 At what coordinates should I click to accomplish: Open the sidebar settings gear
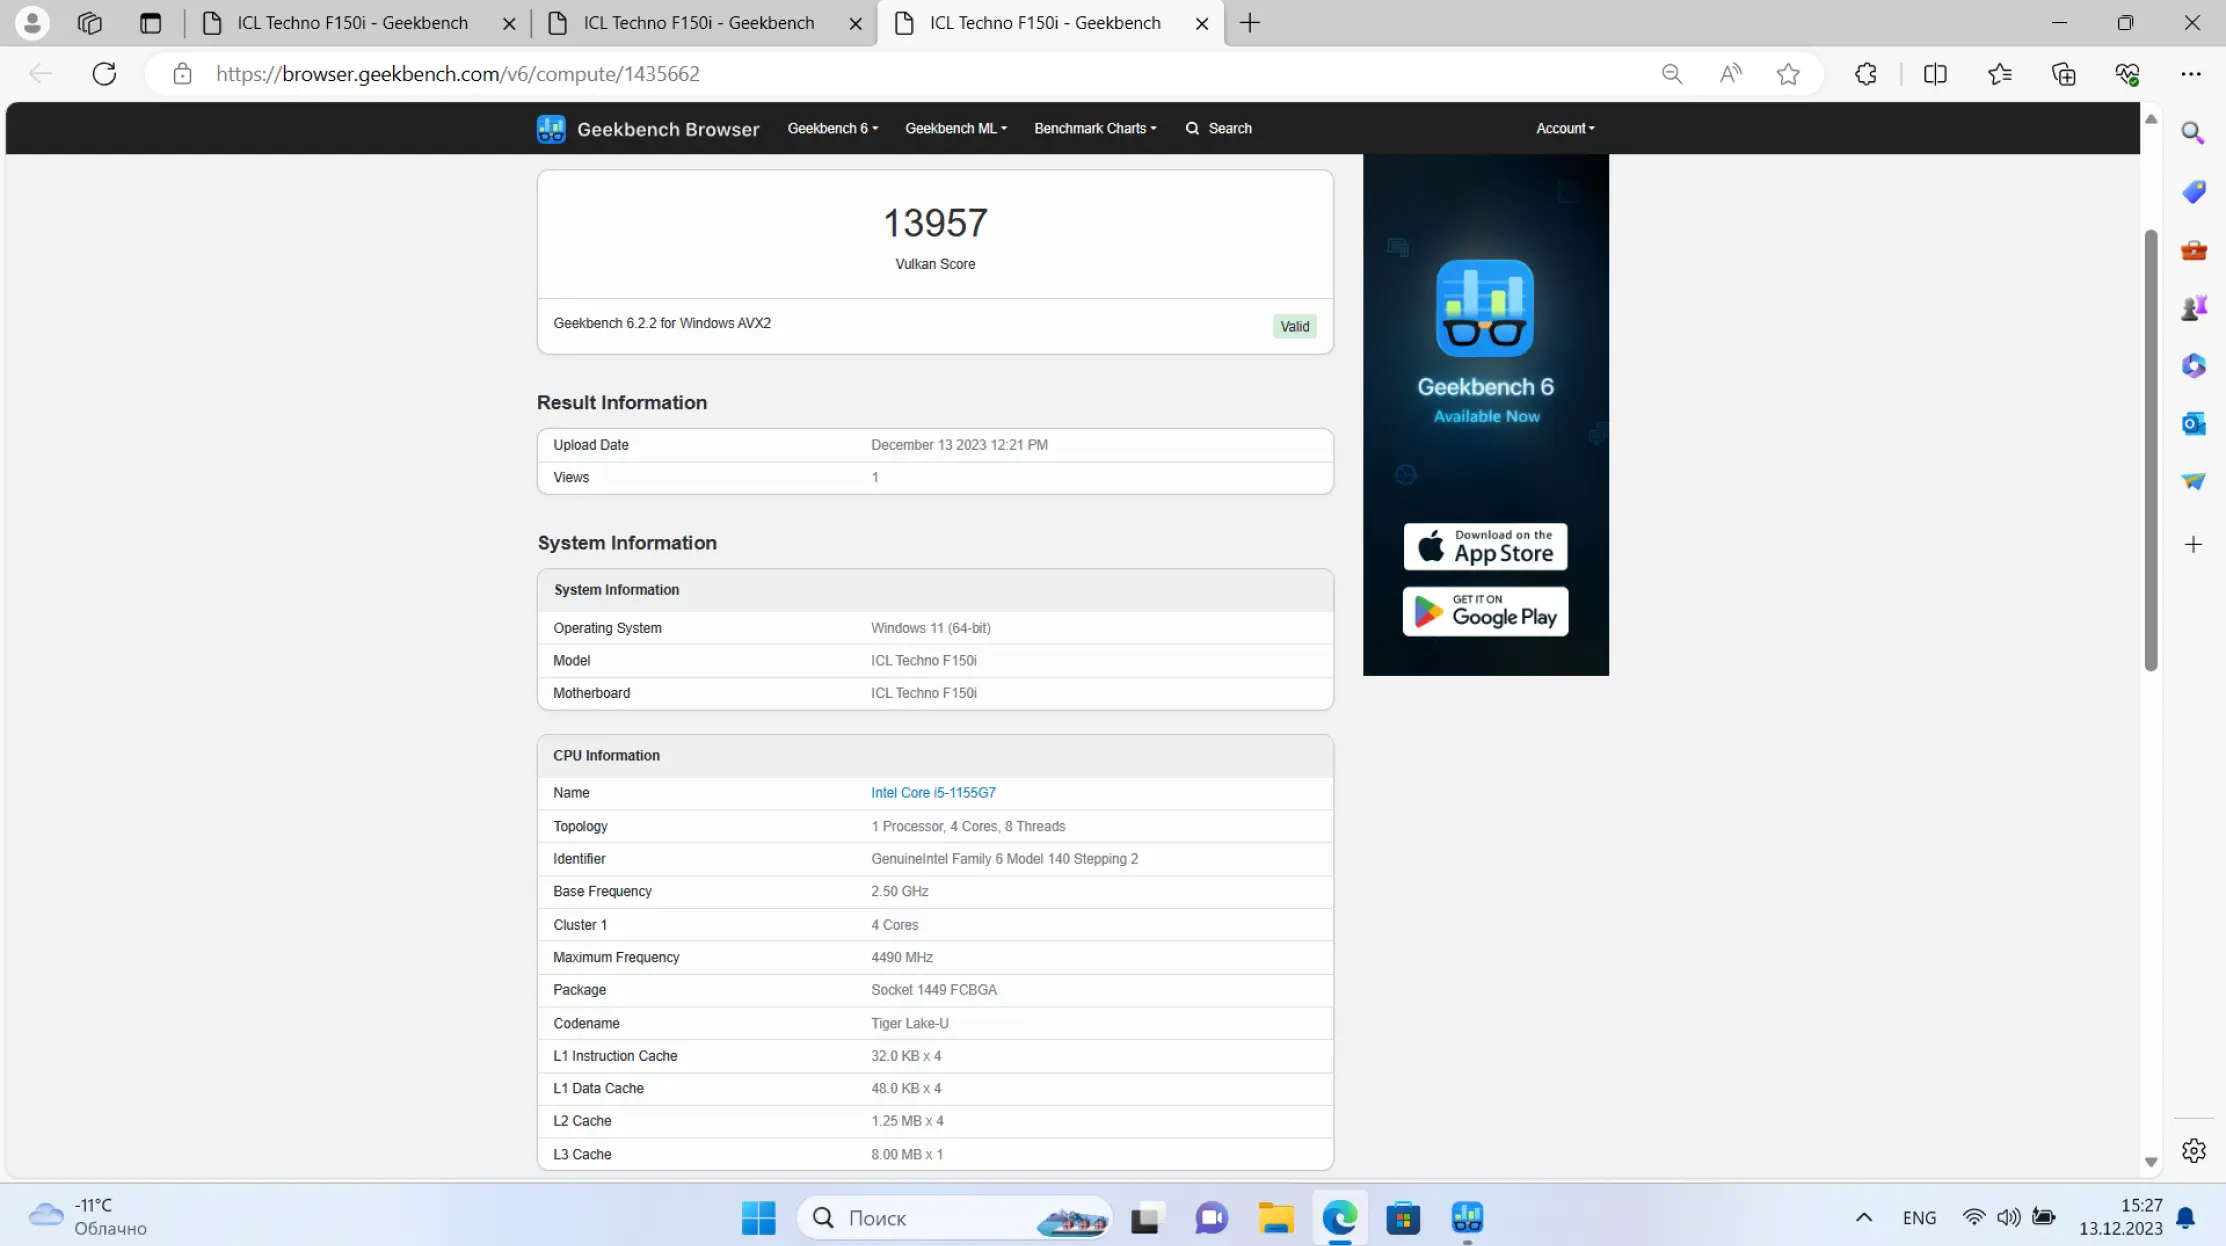click(2193, 1151)
